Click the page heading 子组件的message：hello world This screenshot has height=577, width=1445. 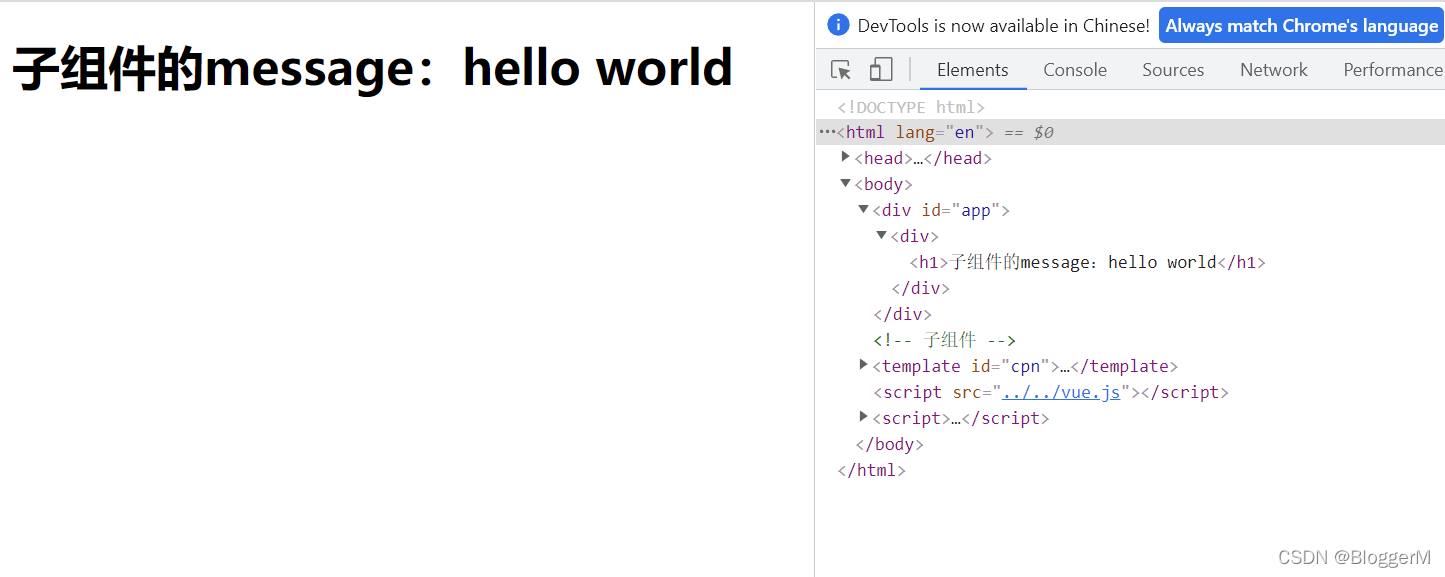[372, 68]
